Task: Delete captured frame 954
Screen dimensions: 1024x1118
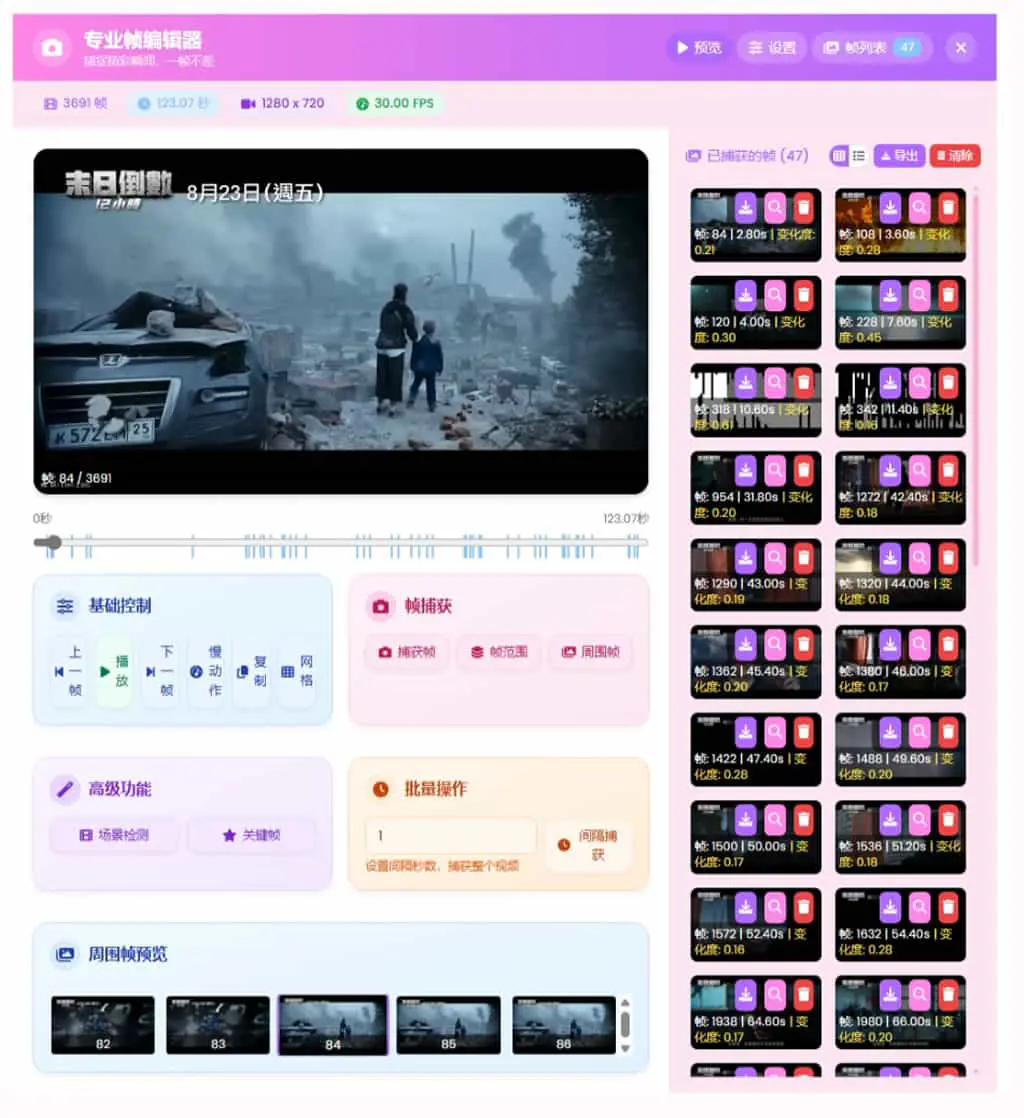Action: pyautogui.click(x=804, y=471)
